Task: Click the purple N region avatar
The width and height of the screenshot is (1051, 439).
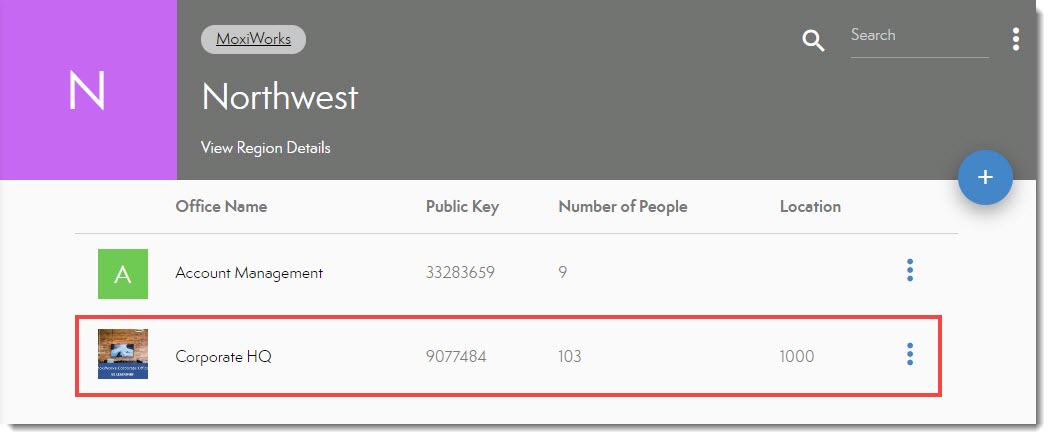Action: pyautogui.click(x=88, y=91)
